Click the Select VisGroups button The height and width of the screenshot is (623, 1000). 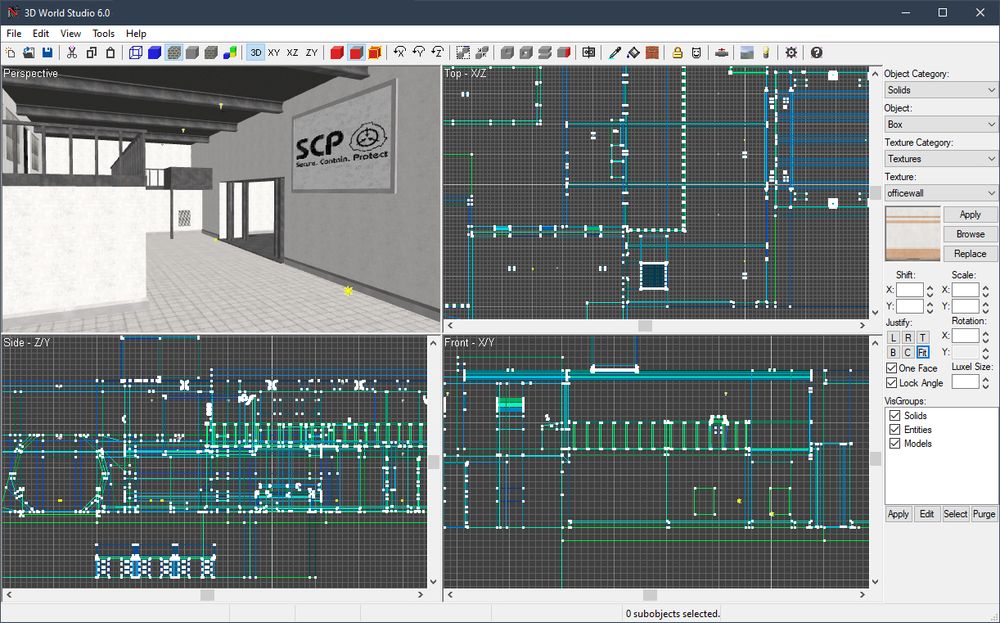(955, 514)
